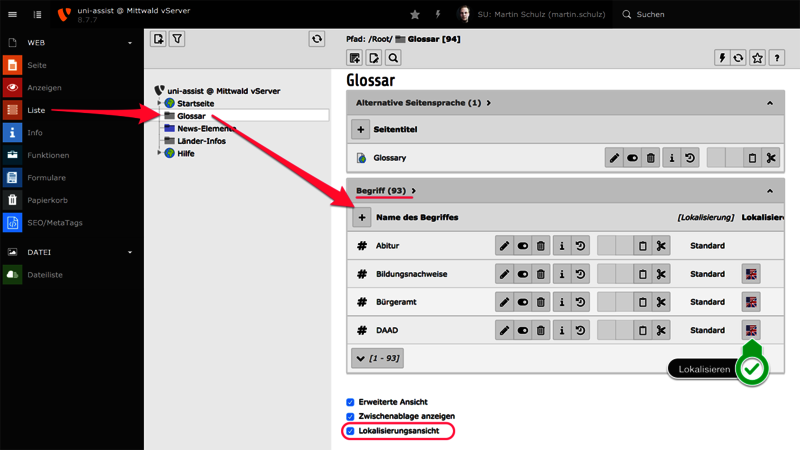Refresh the page tree
The width and height of the screenshot is (800, 450).
point(317,39)
